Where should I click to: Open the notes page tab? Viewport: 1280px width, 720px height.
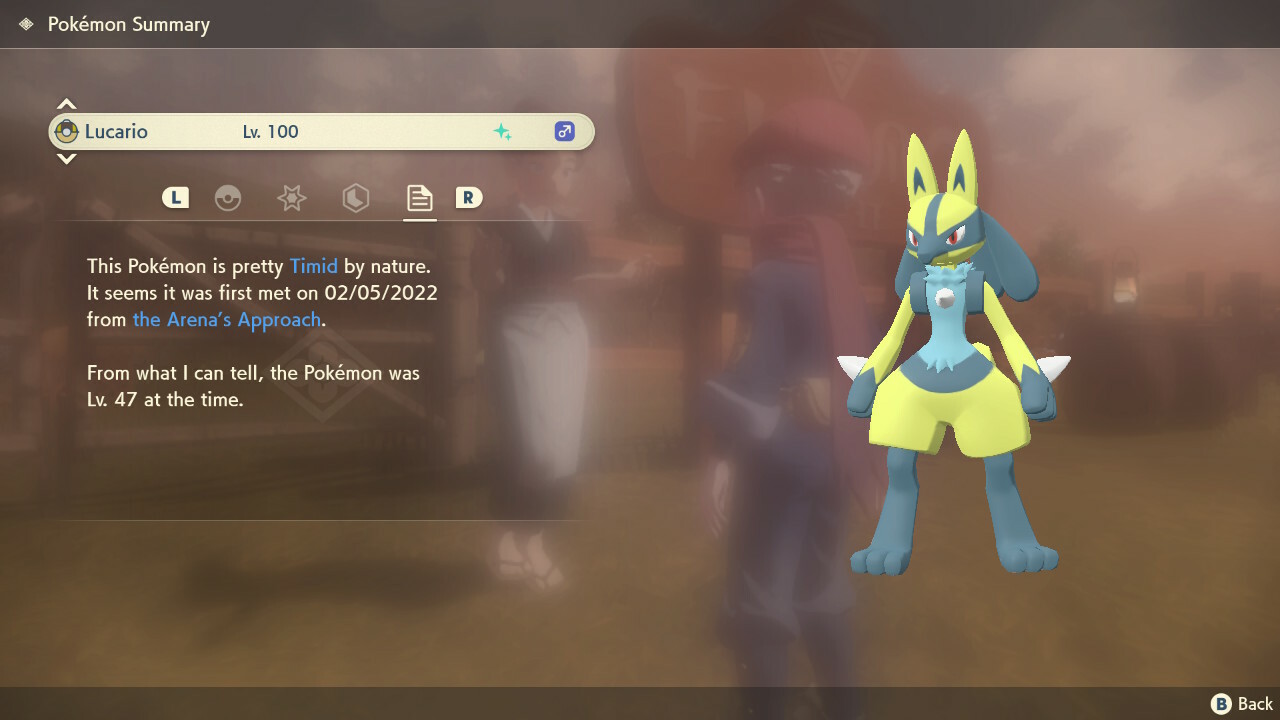pos(419,198)
